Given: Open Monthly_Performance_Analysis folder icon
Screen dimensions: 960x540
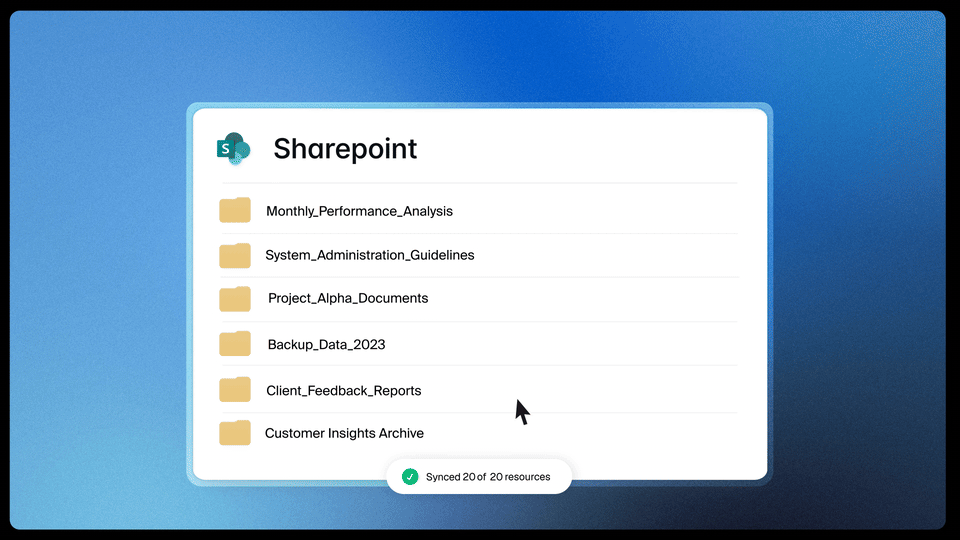Looking at the screenshot, I should (x=235, y=210).
